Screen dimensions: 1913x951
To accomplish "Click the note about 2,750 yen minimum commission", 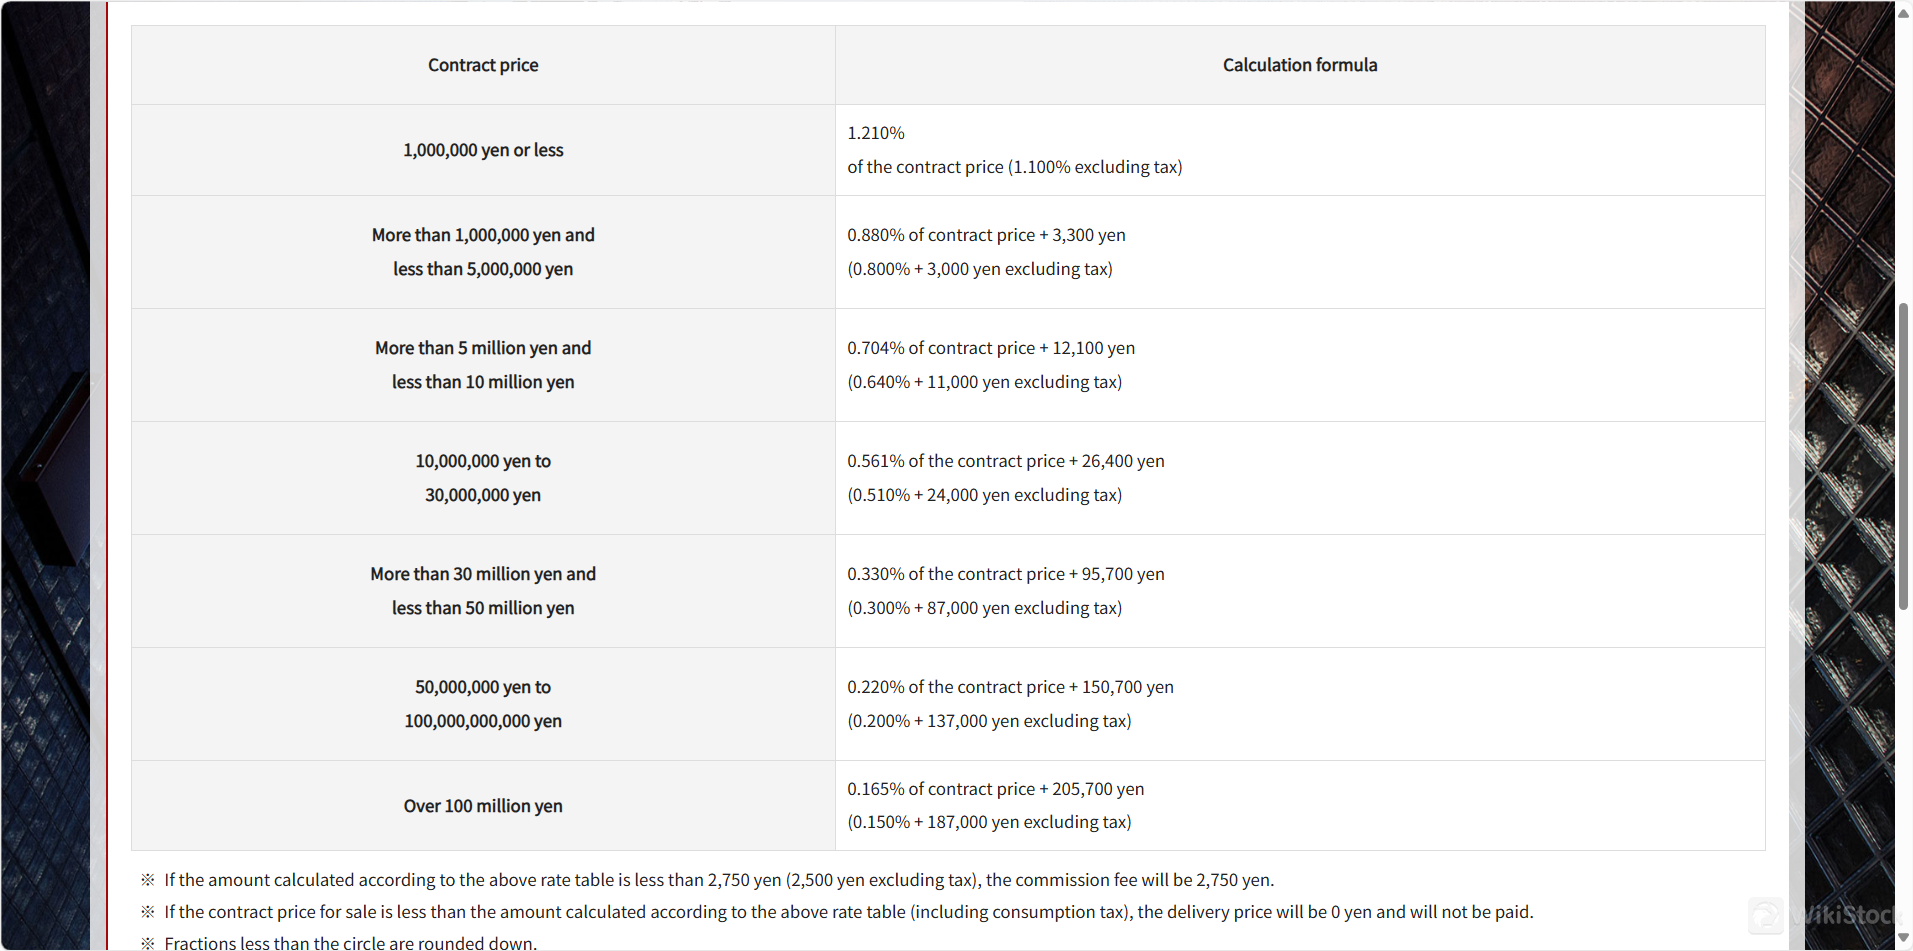I will click(719, 880).
